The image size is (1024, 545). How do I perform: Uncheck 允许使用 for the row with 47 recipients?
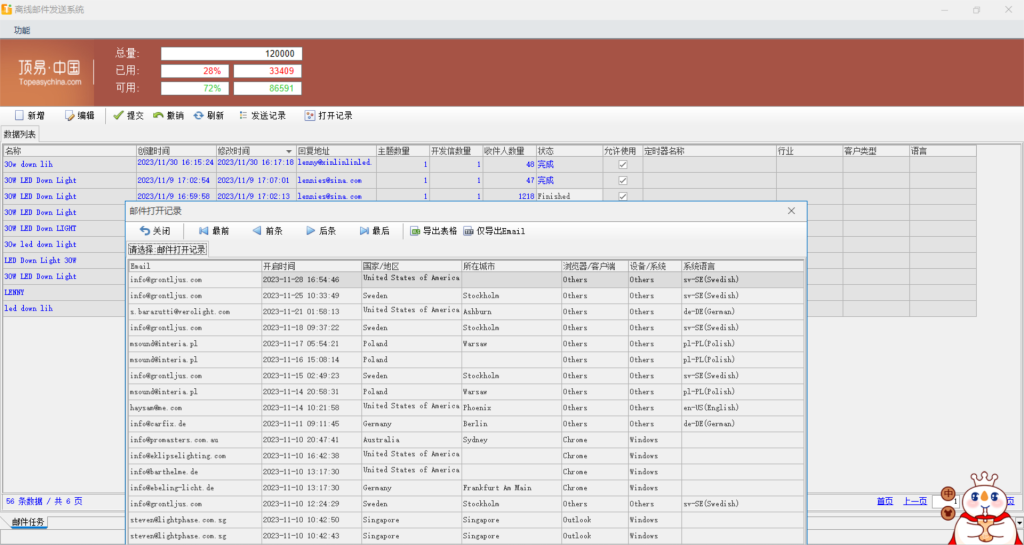622,180
